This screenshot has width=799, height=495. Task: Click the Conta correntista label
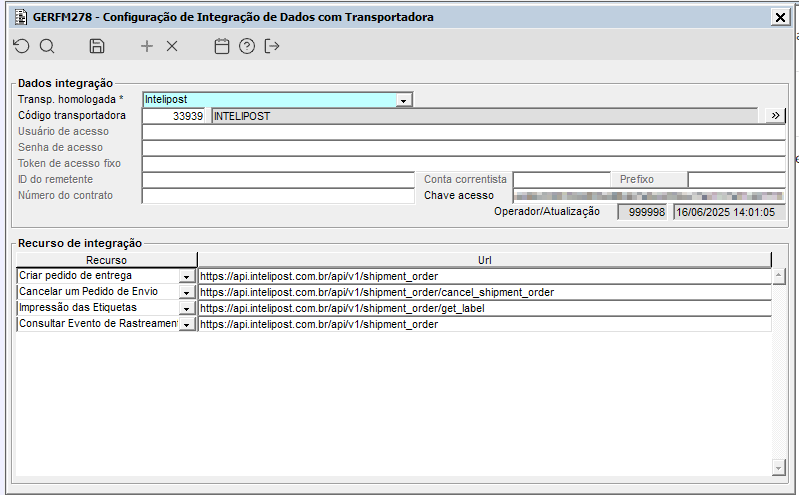click(x=465, y=179)
